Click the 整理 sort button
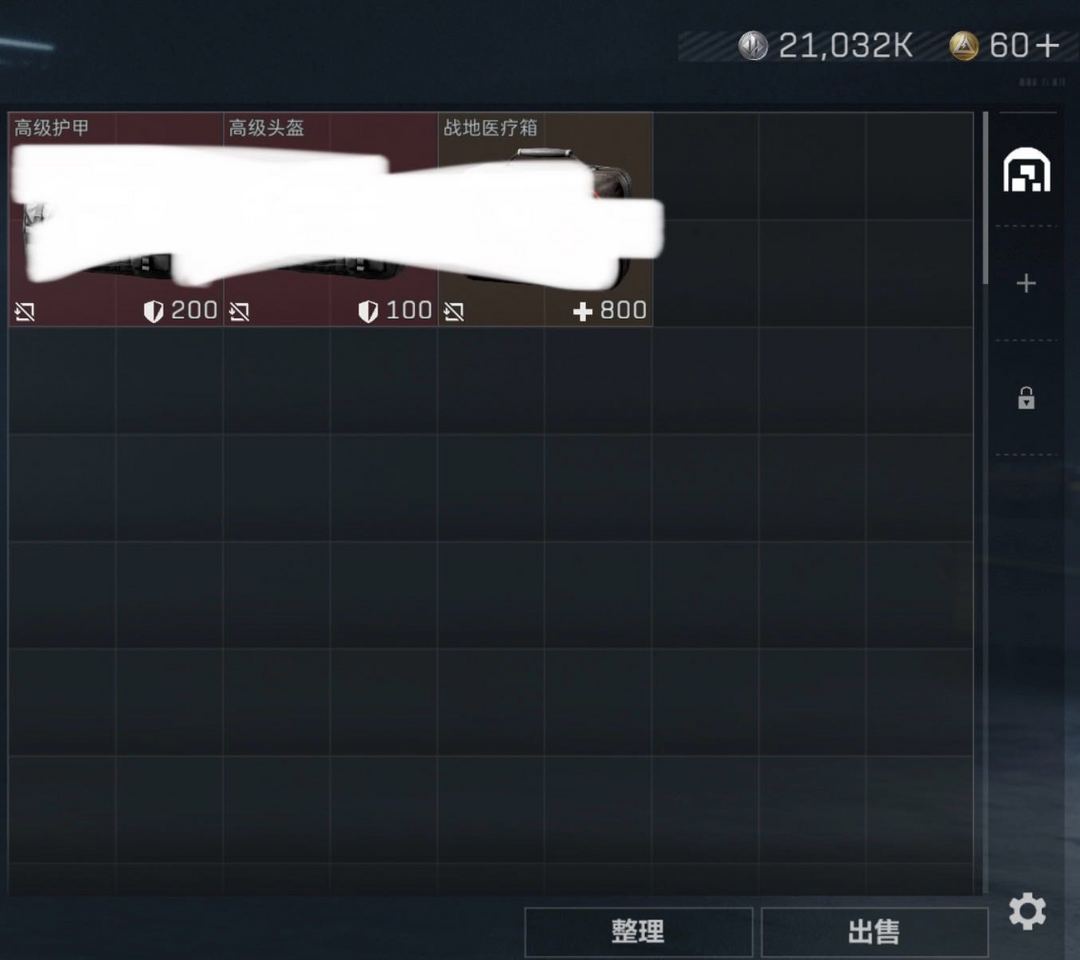The image size is (1080, 960). click(638, 932)
